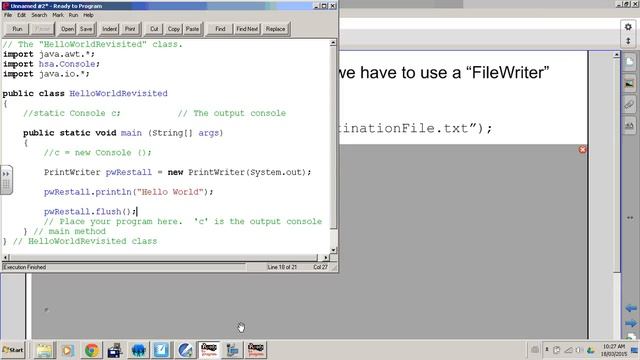Click the "import java.io.*;" line
The height and width of the screenshot is (360, 640).
coord(46,74)
